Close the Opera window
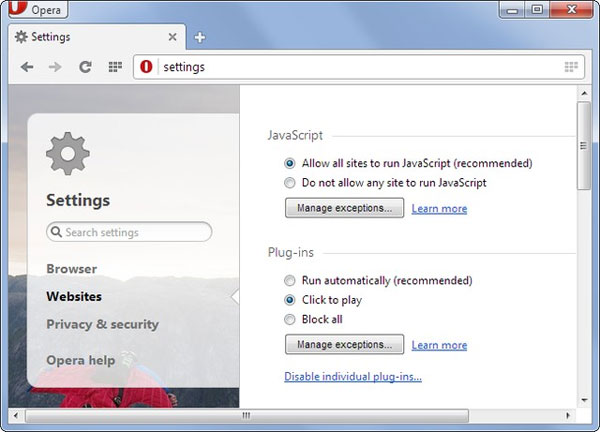 coord(571,10)
